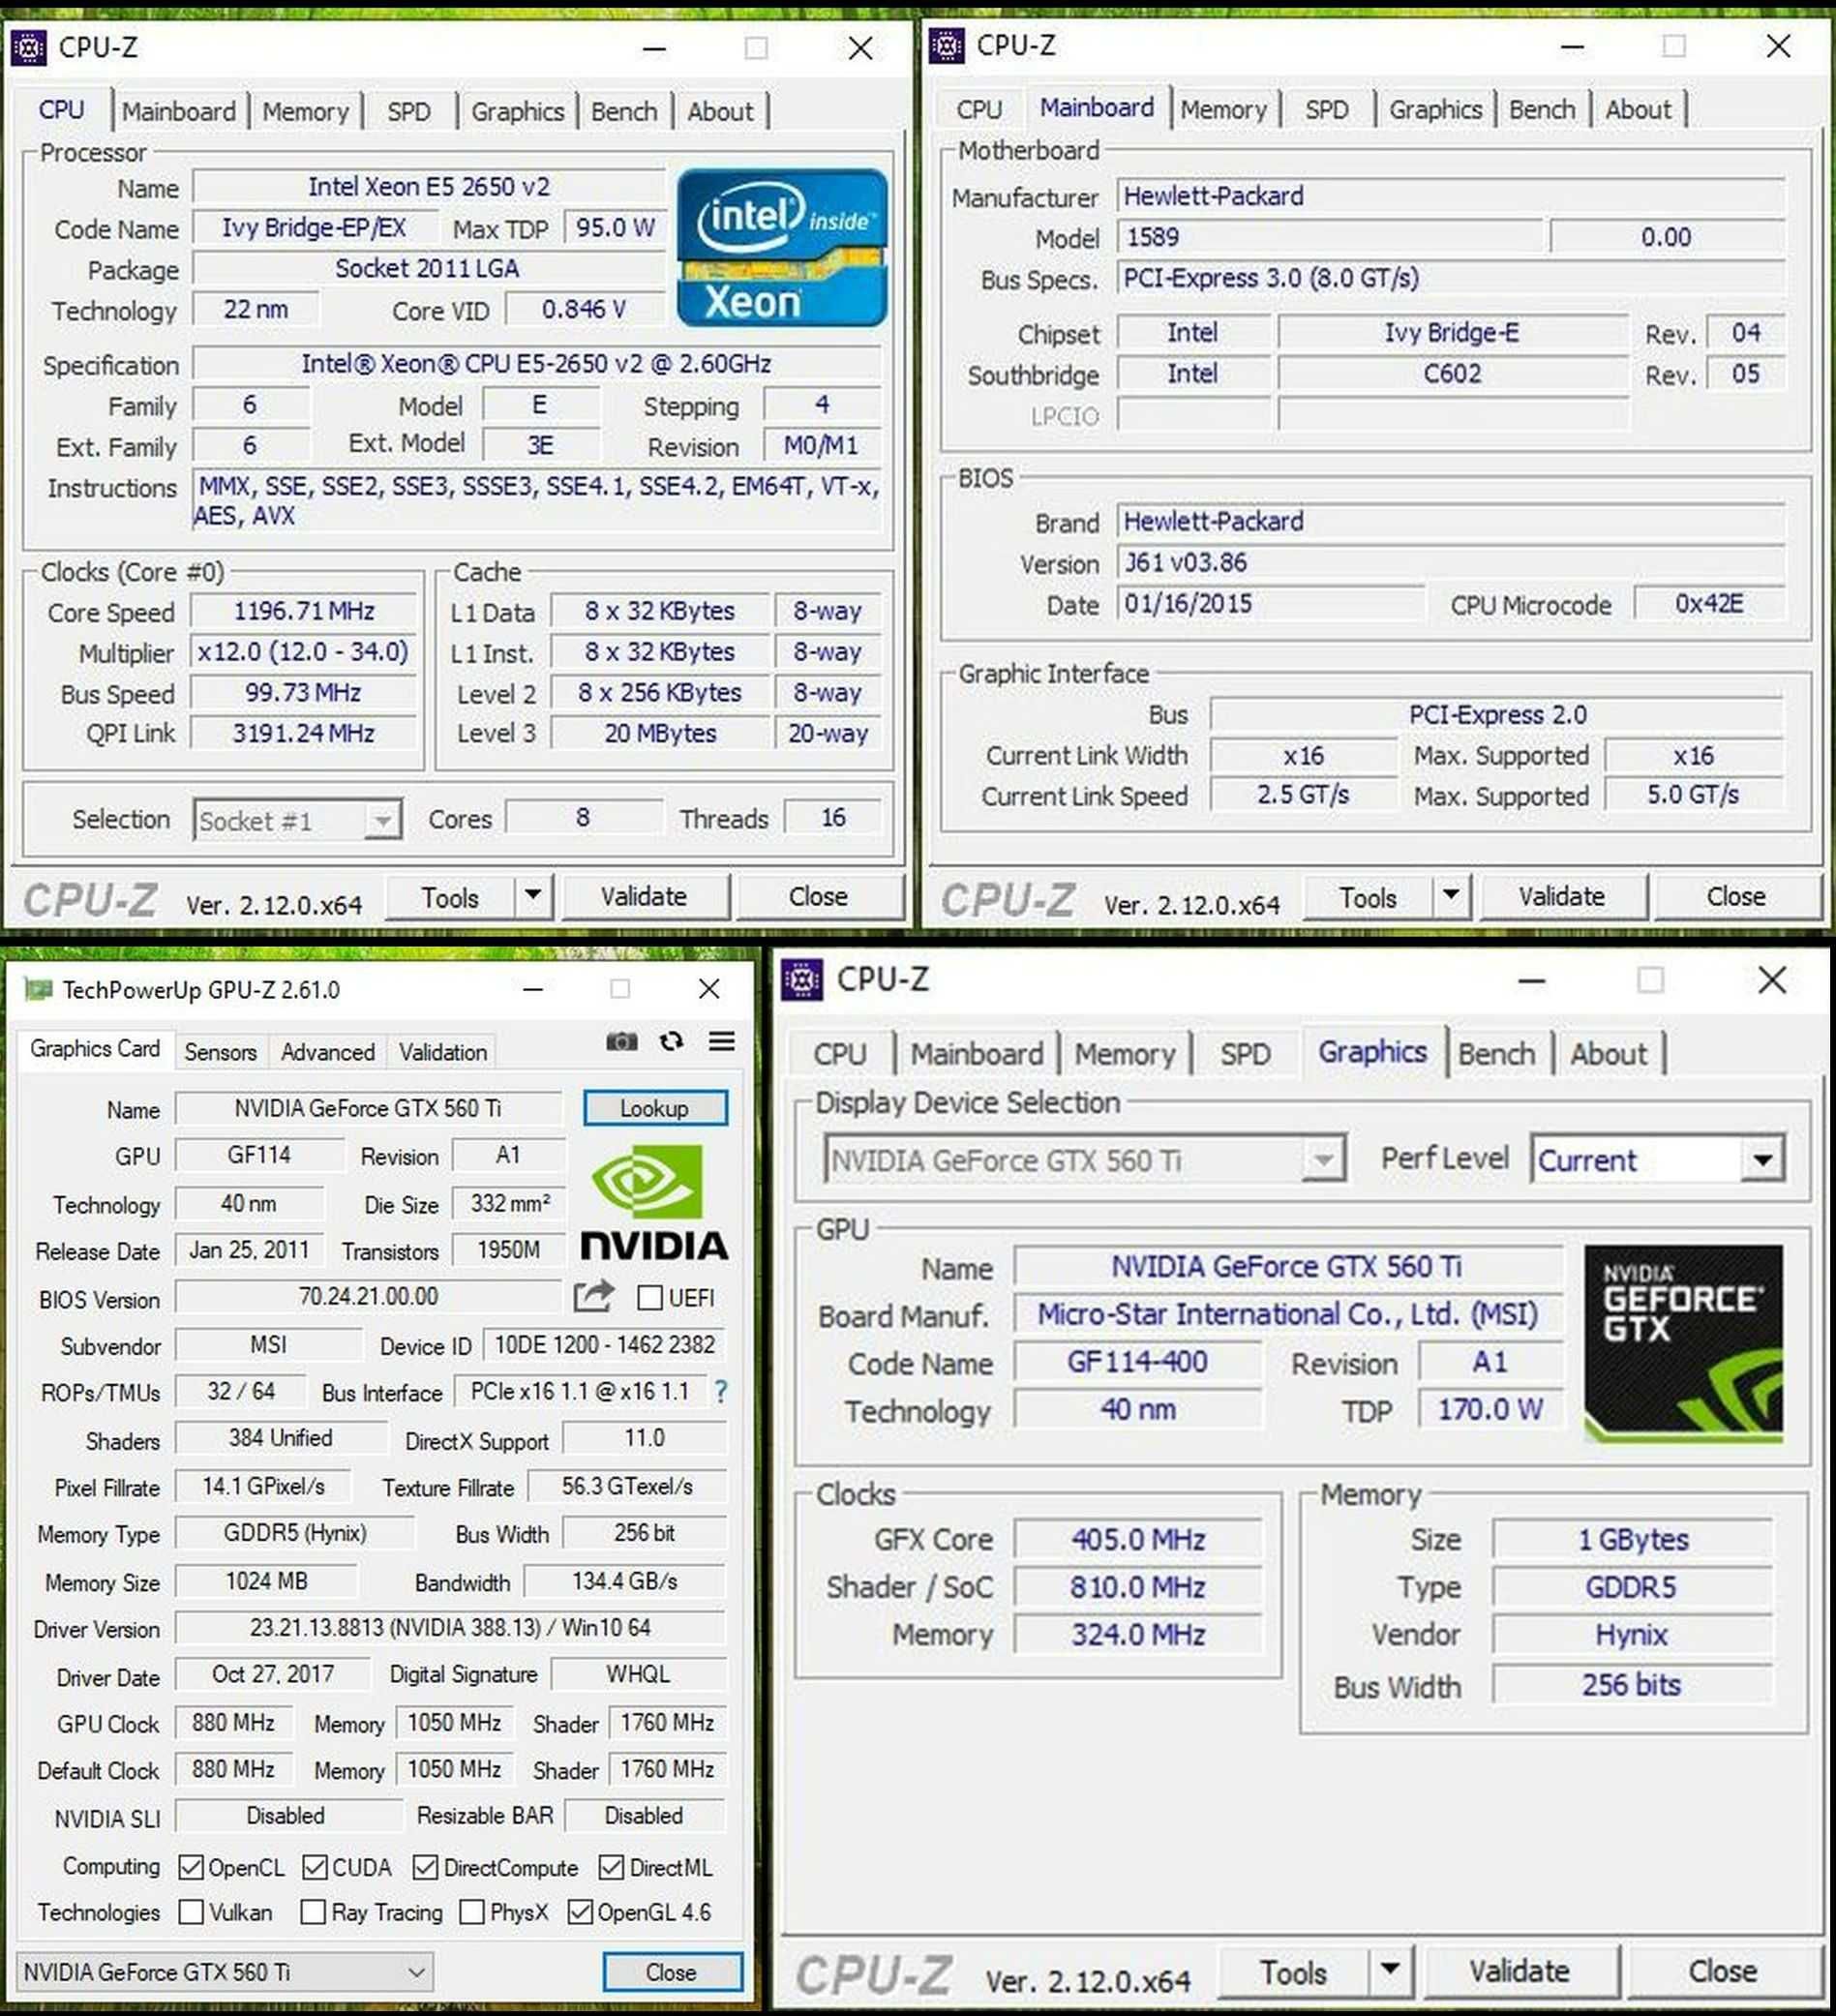Click Bandwidth 134.4 GB/s value

point(625,1581)
